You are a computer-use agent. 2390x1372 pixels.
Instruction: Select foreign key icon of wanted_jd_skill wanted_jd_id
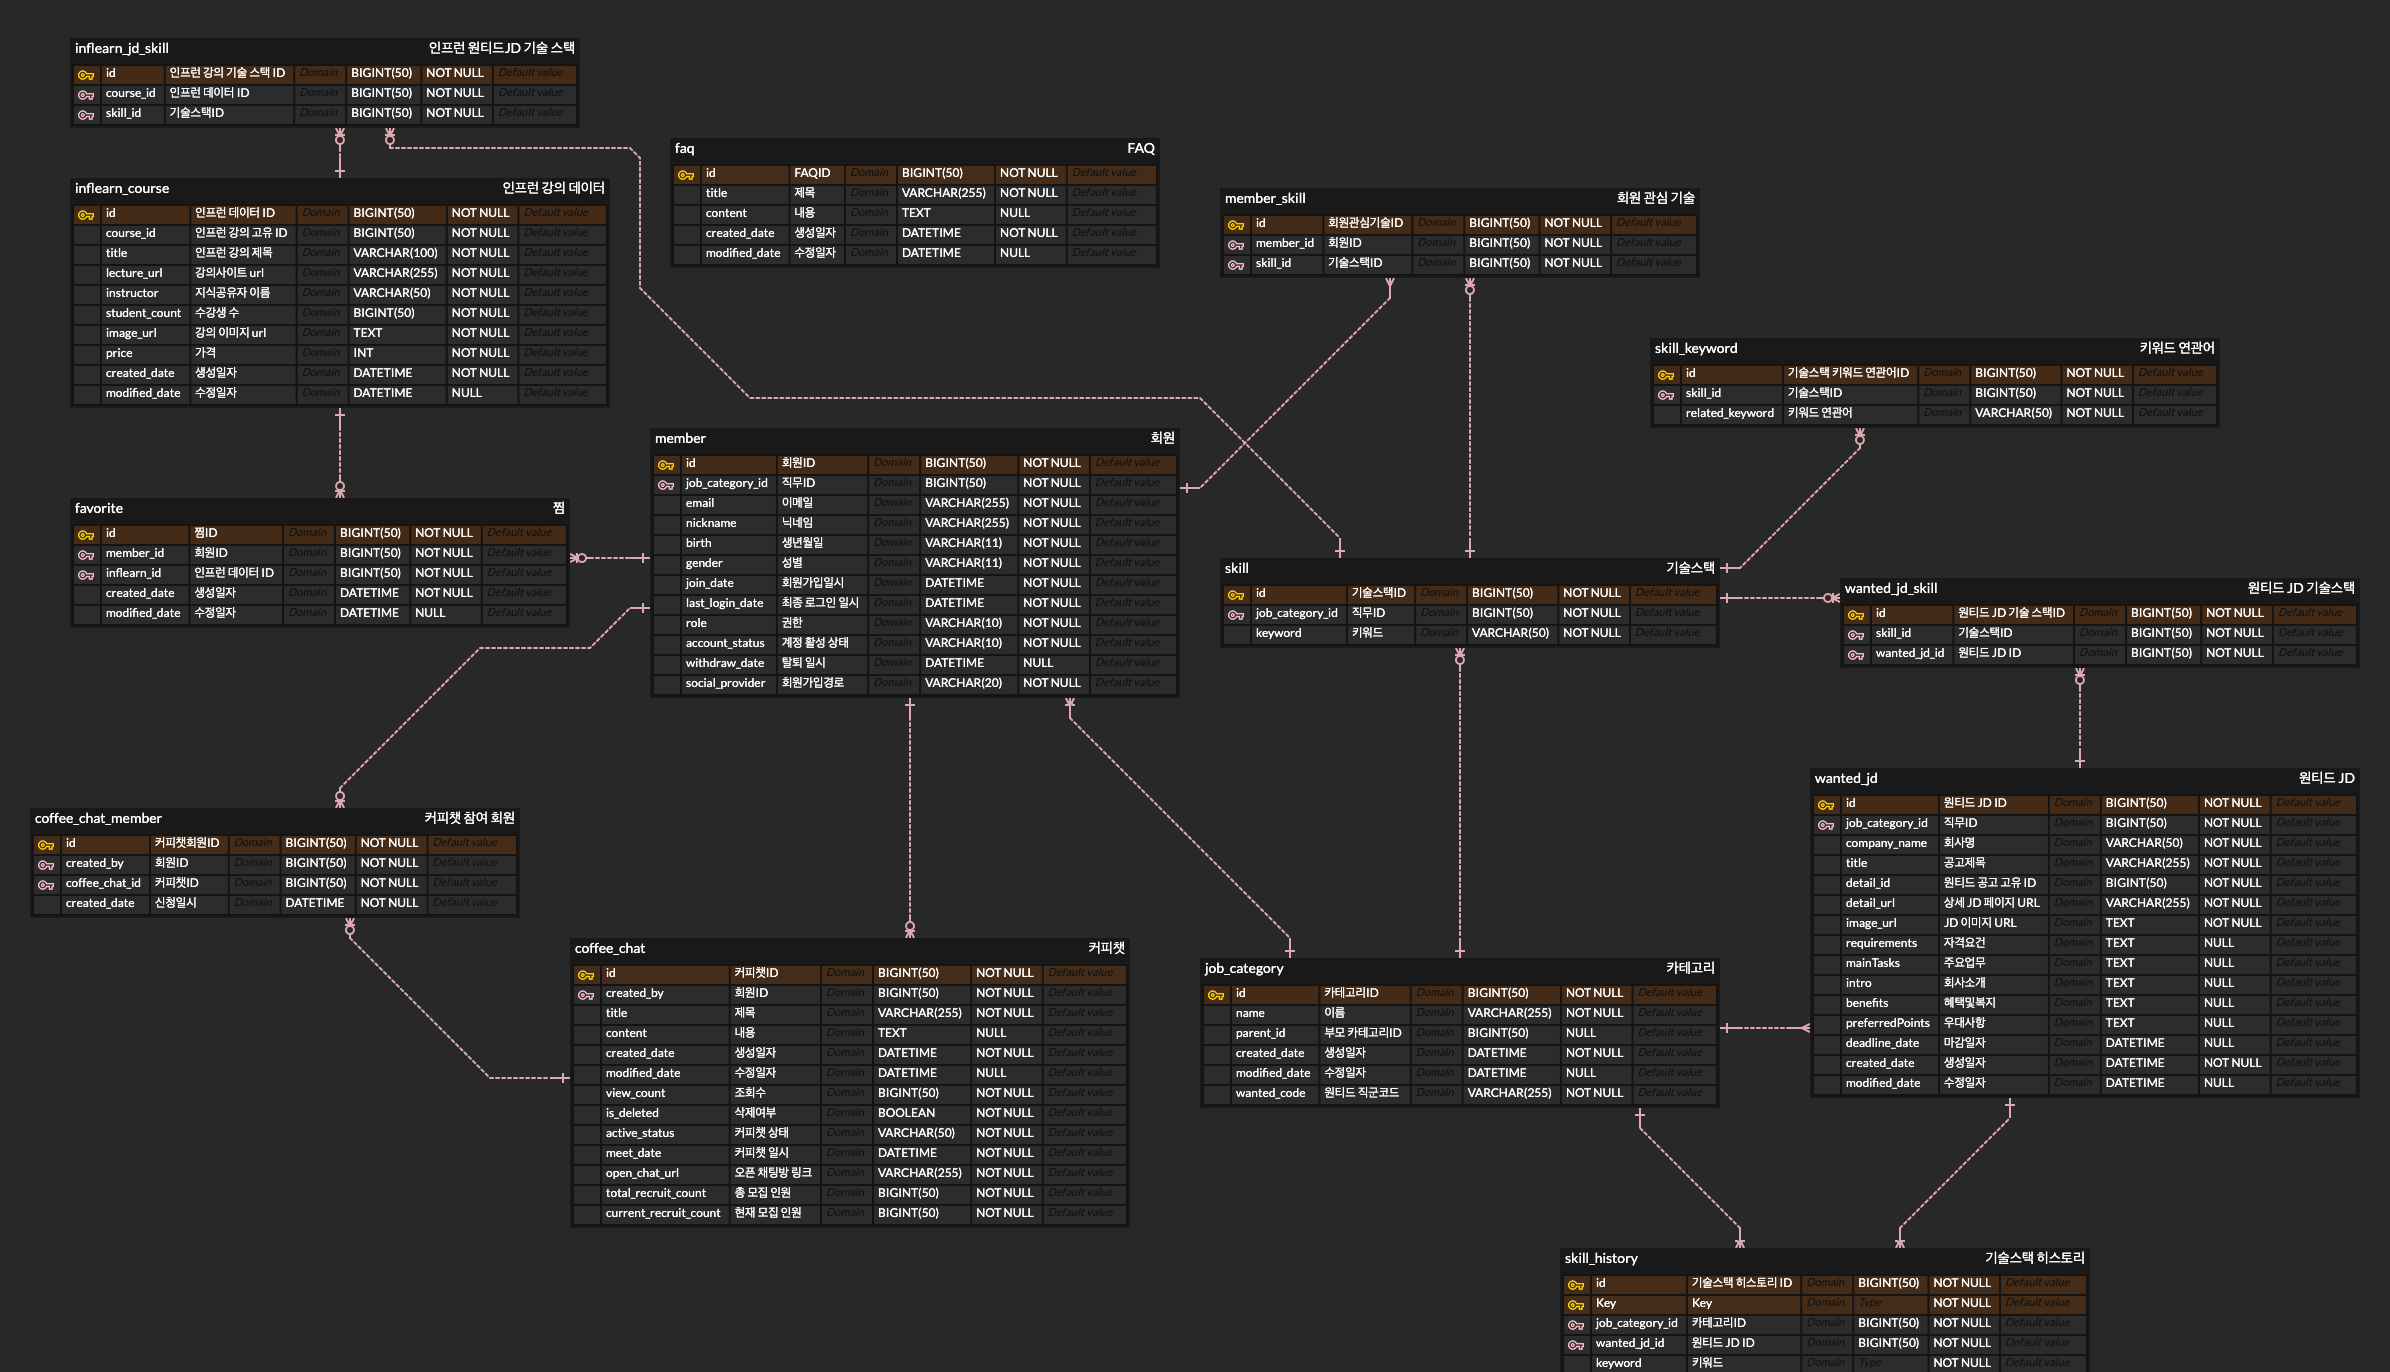tap(1856, 654)
